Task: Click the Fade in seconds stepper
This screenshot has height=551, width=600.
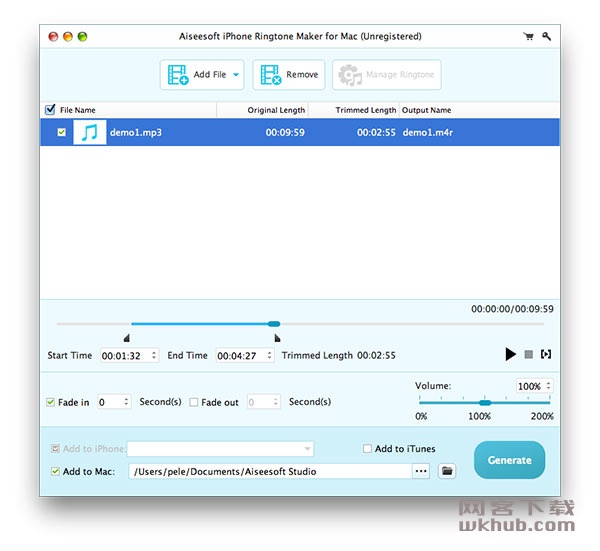Action: [126, 402]
